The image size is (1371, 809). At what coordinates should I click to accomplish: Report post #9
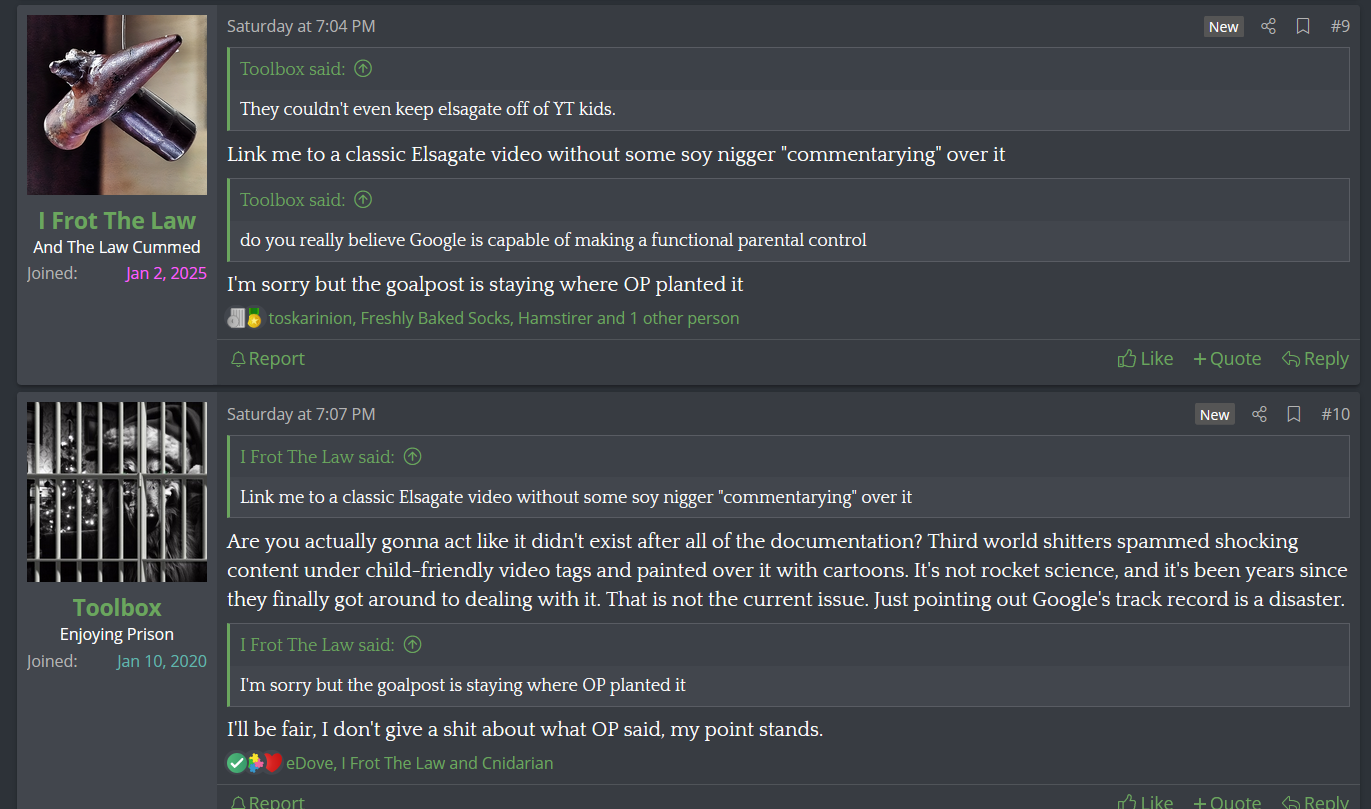point(267,359)
